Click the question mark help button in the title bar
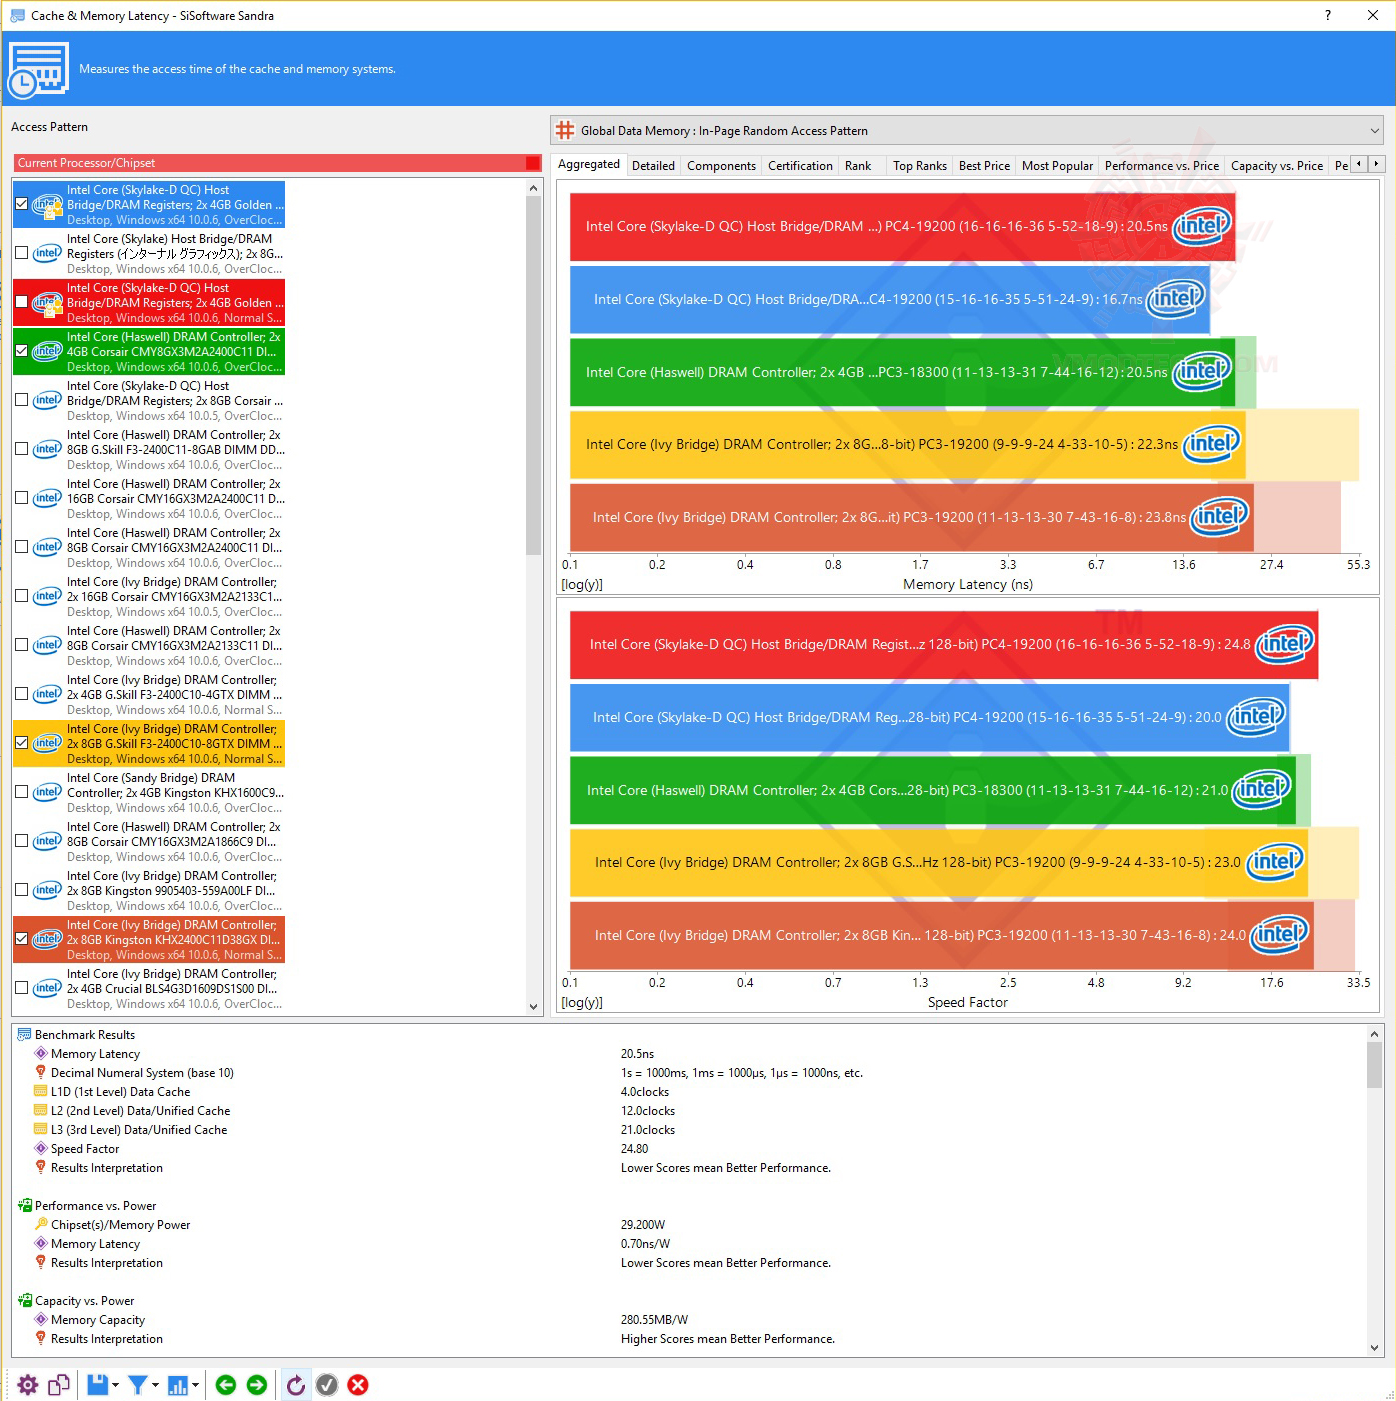1396x1401 pixels. 1328,15
